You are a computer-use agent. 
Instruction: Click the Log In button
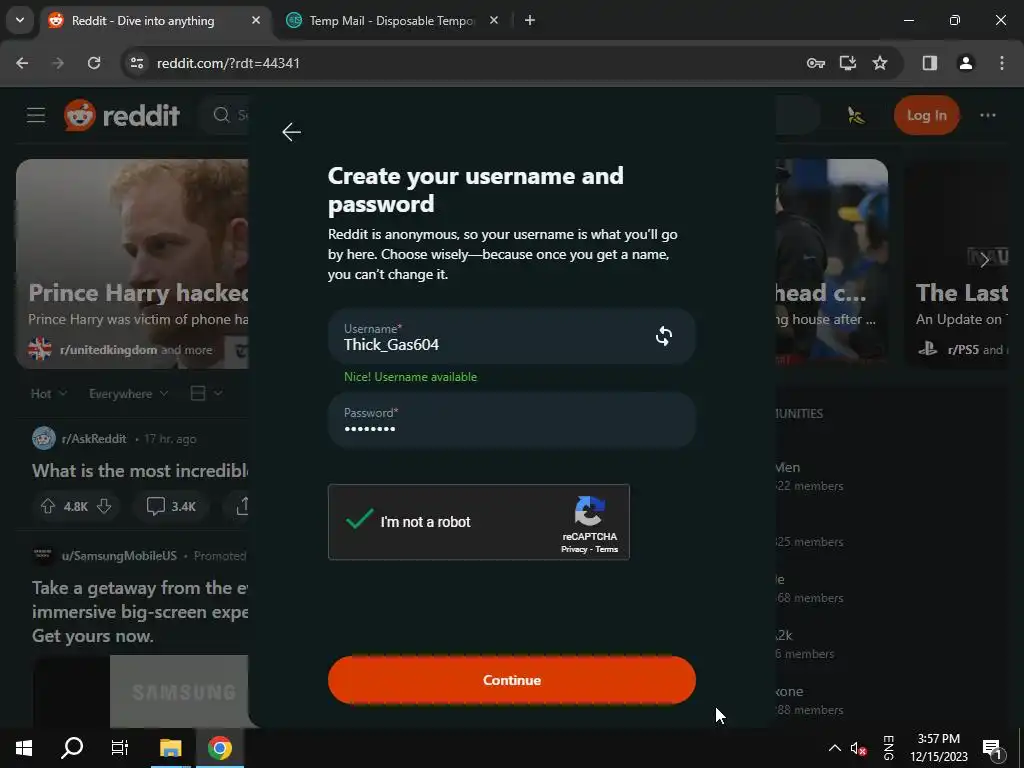click(x=926, y=115)
